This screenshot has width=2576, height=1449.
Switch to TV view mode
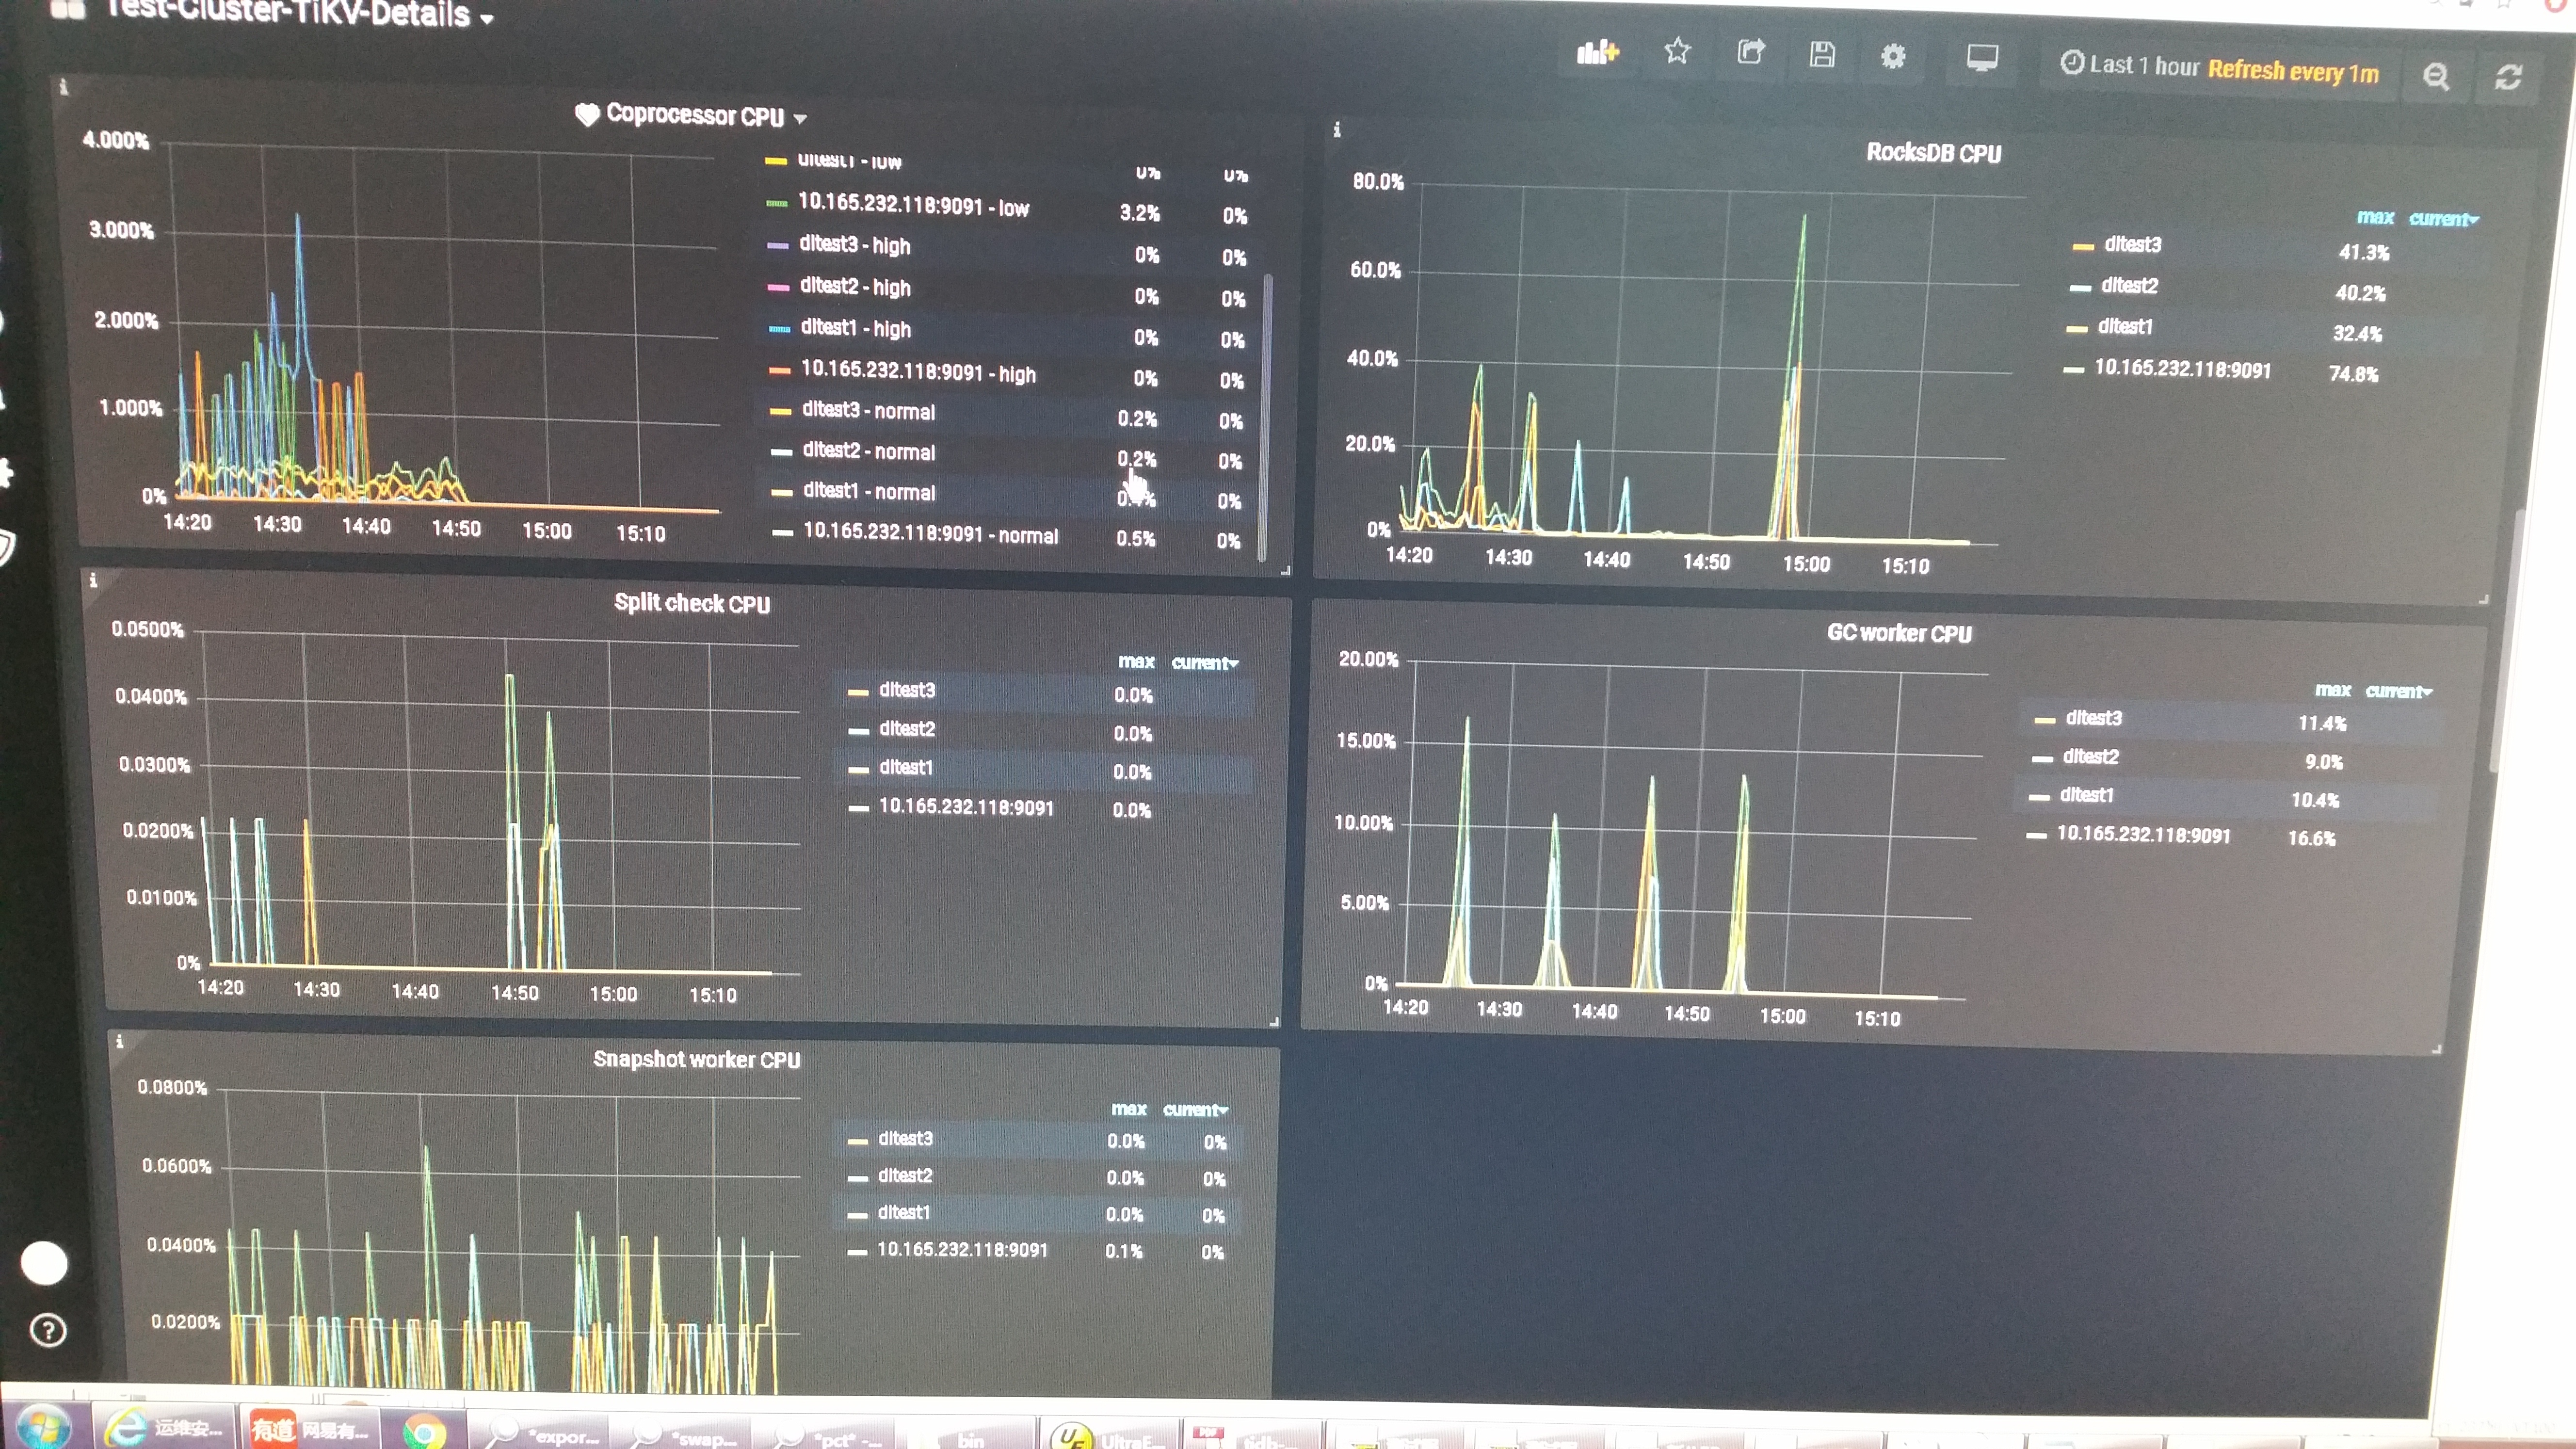1982,58
